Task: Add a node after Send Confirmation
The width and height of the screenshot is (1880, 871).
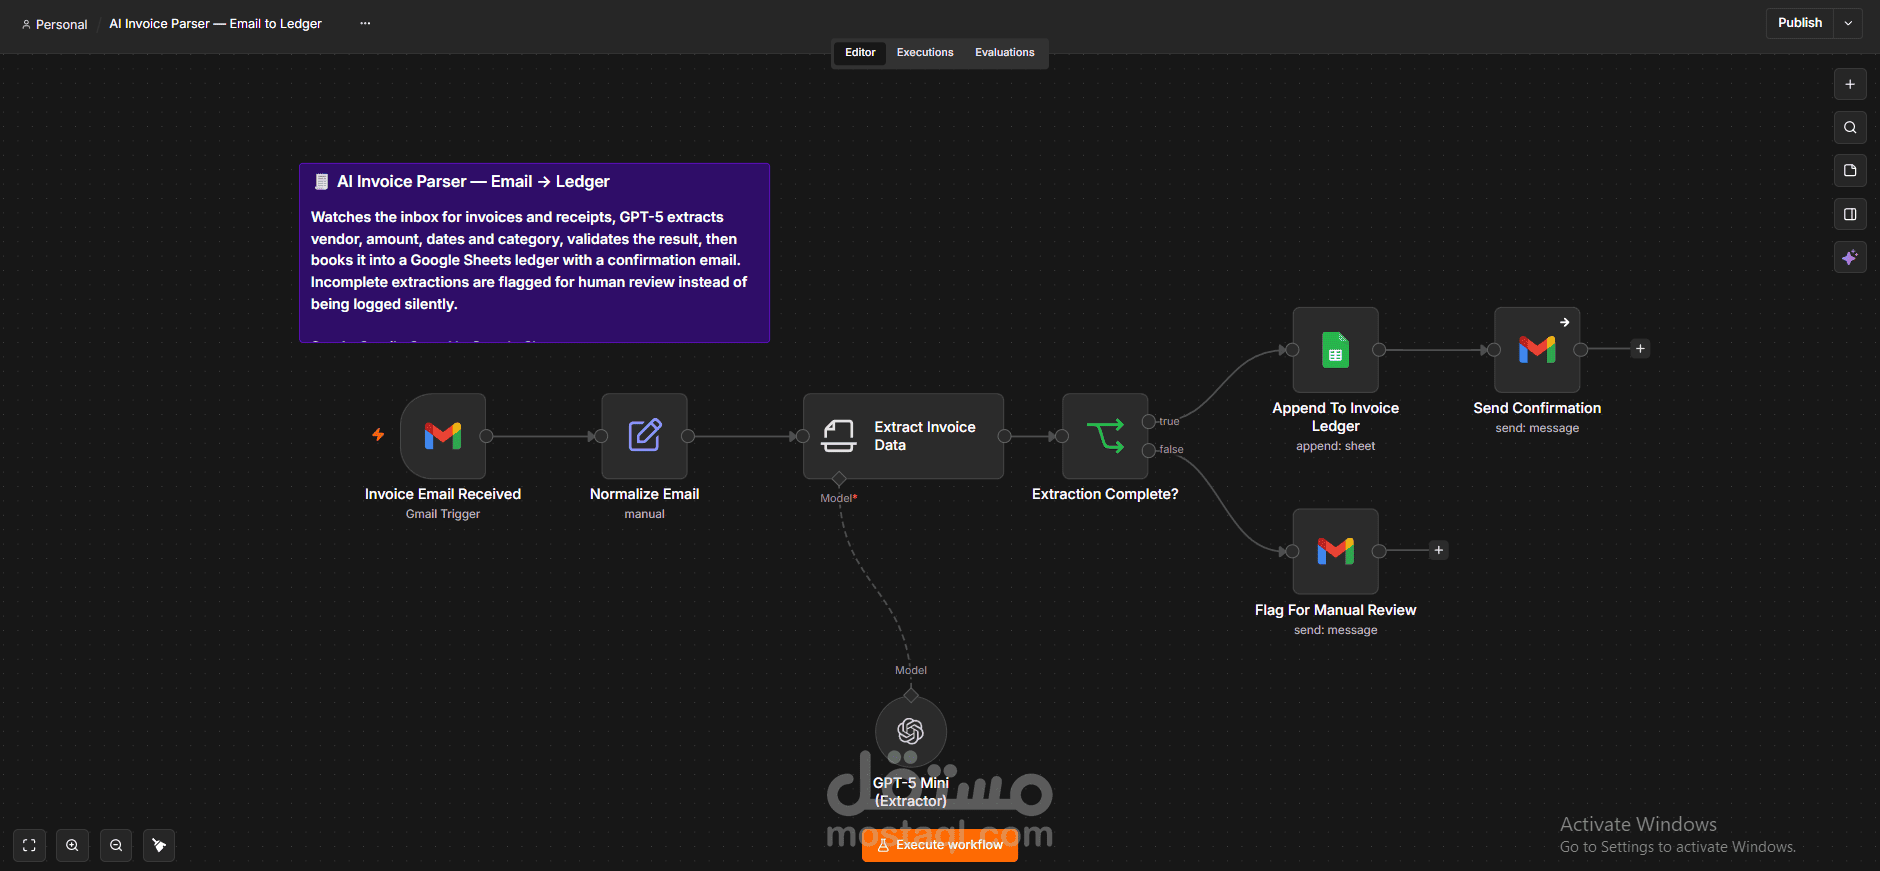Action: (x=1640, y=349)
